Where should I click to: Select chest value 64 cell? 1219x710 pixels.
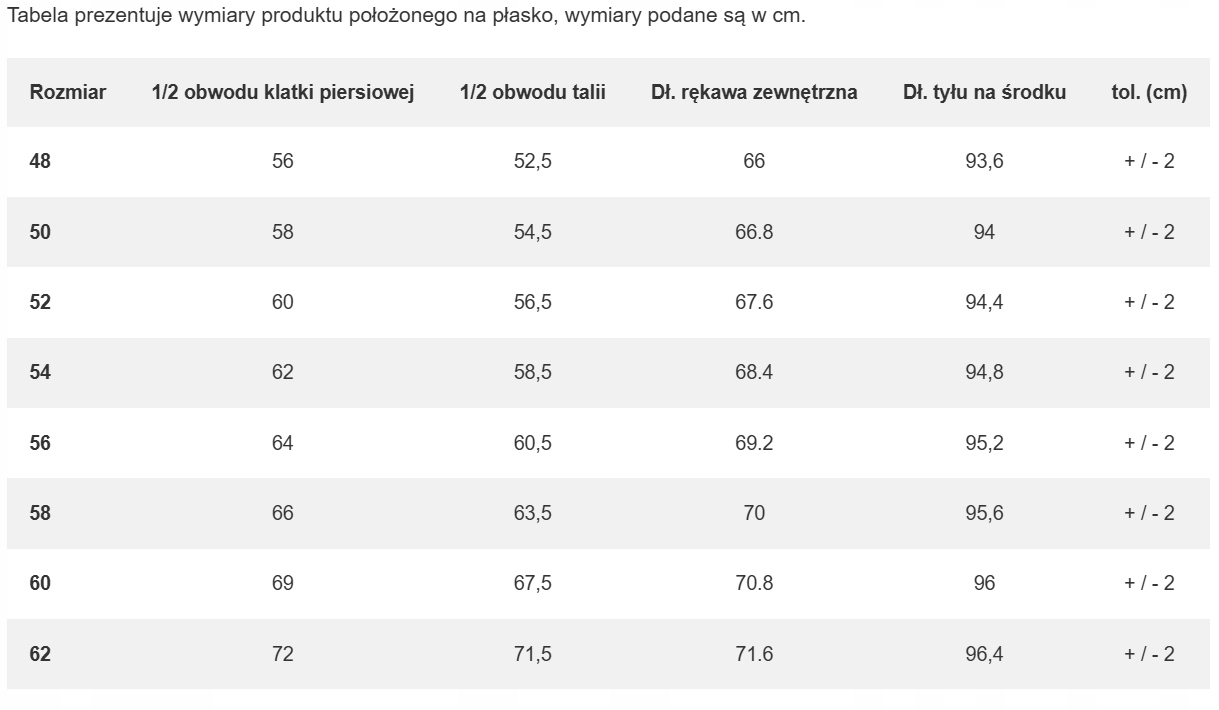[x=283, y=443]
